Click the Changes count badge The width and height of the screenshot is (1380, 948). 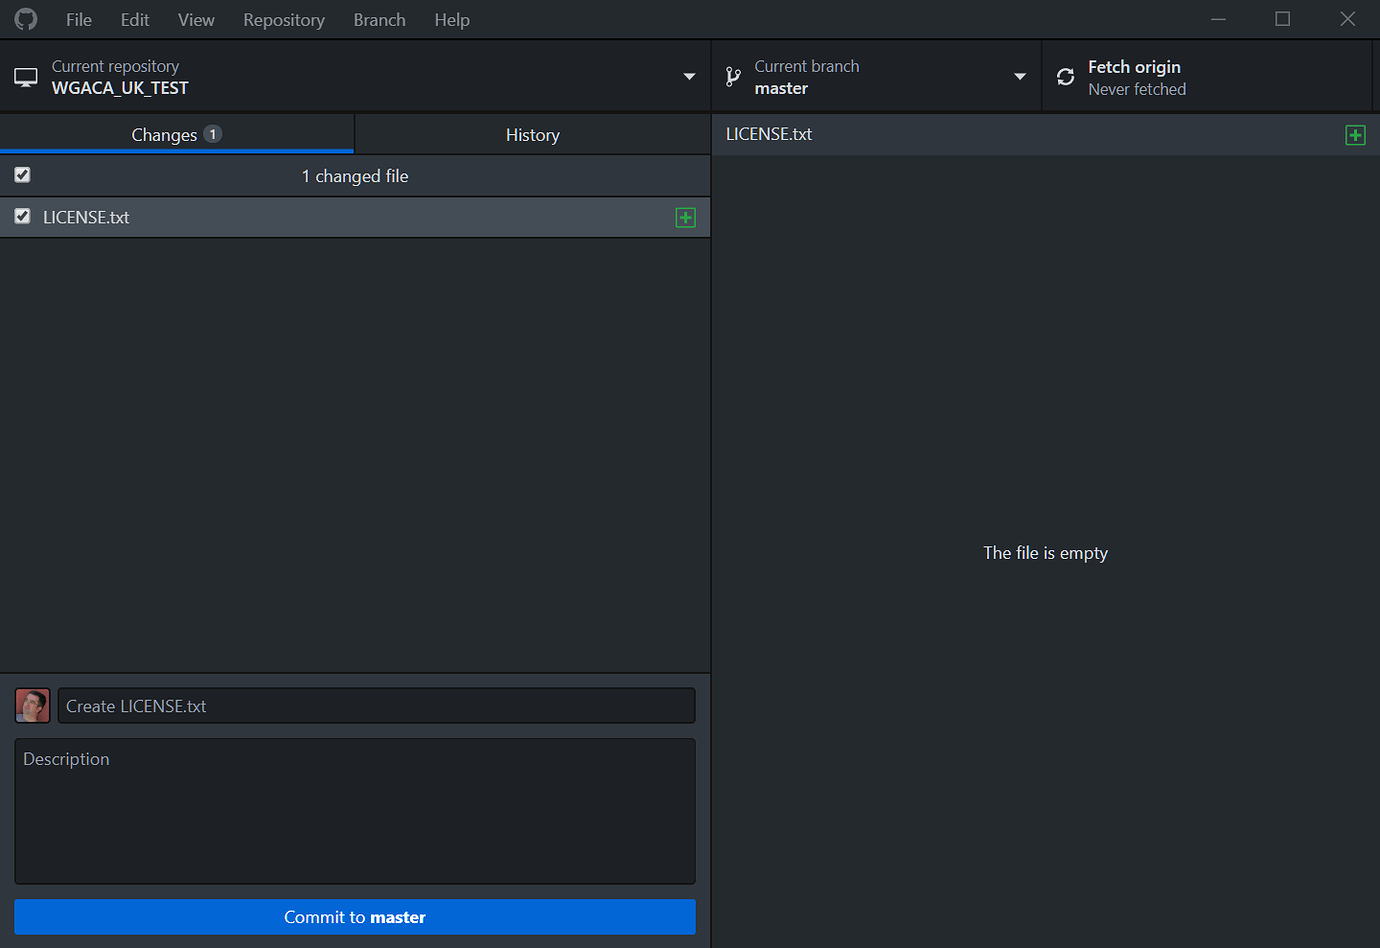coord(212,134)
